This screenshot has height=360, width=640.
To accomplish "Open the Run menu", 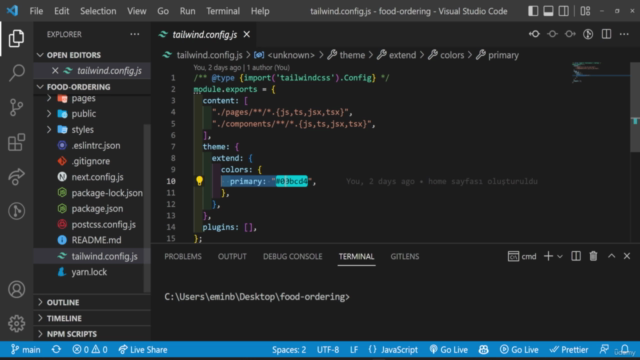I will (187, 11).
